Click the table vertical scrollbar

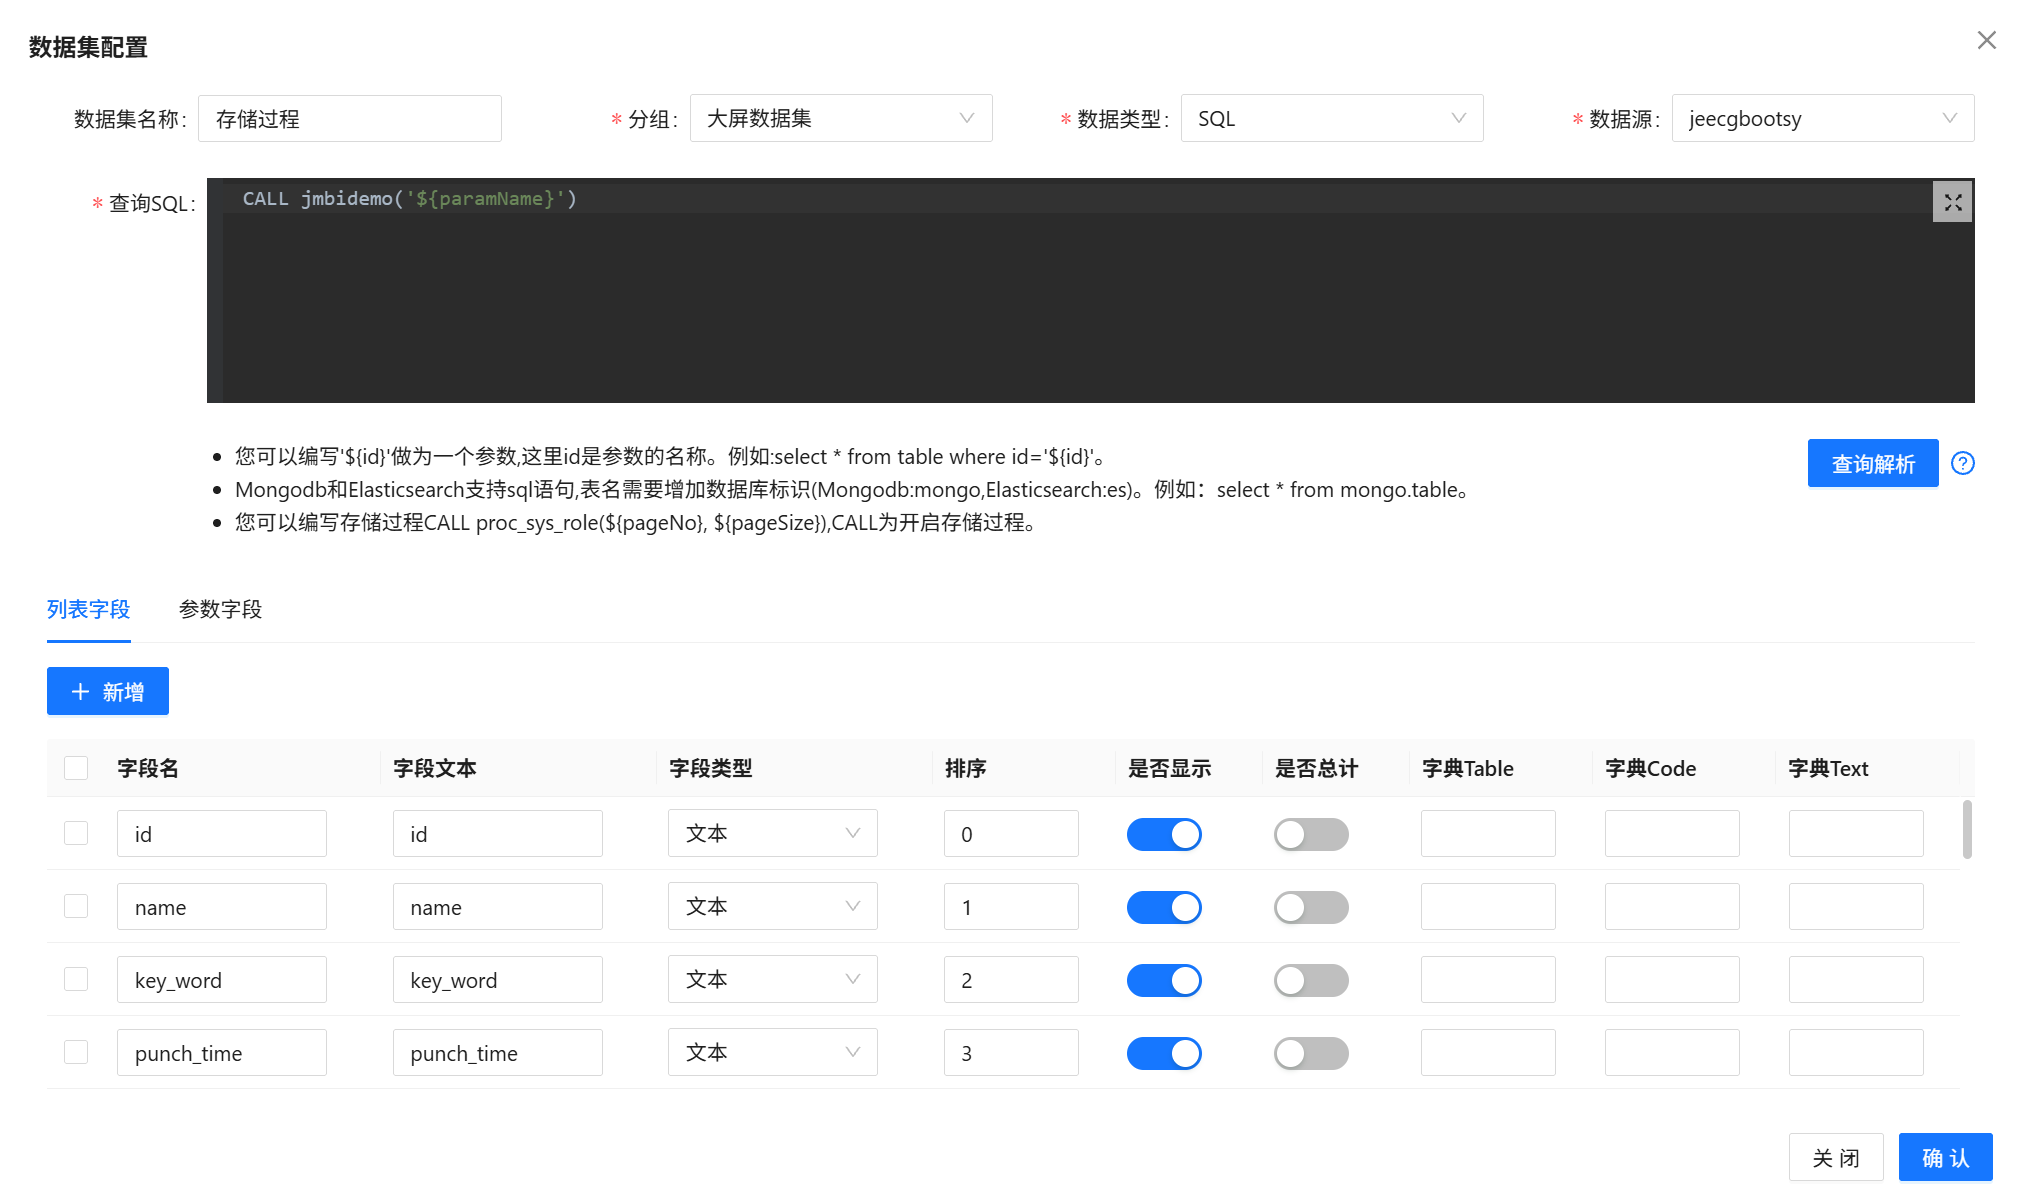pyautogui.click(x=1966, y=829)
